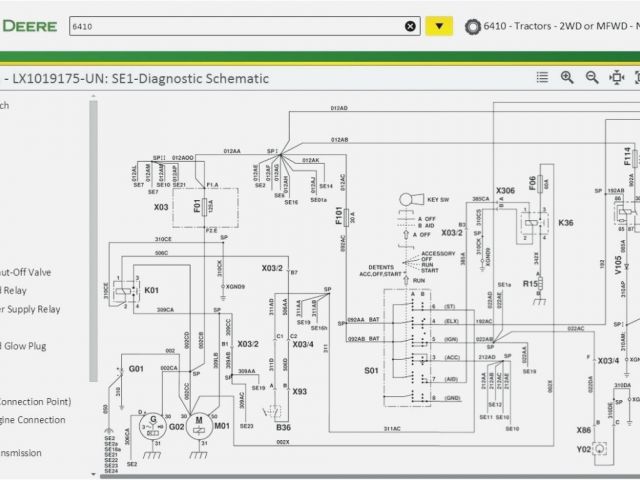The width and height of the screenshot is (640, 480).
Task: Click the S01 key switch on schematic
Action: click(x=372, y=371)
